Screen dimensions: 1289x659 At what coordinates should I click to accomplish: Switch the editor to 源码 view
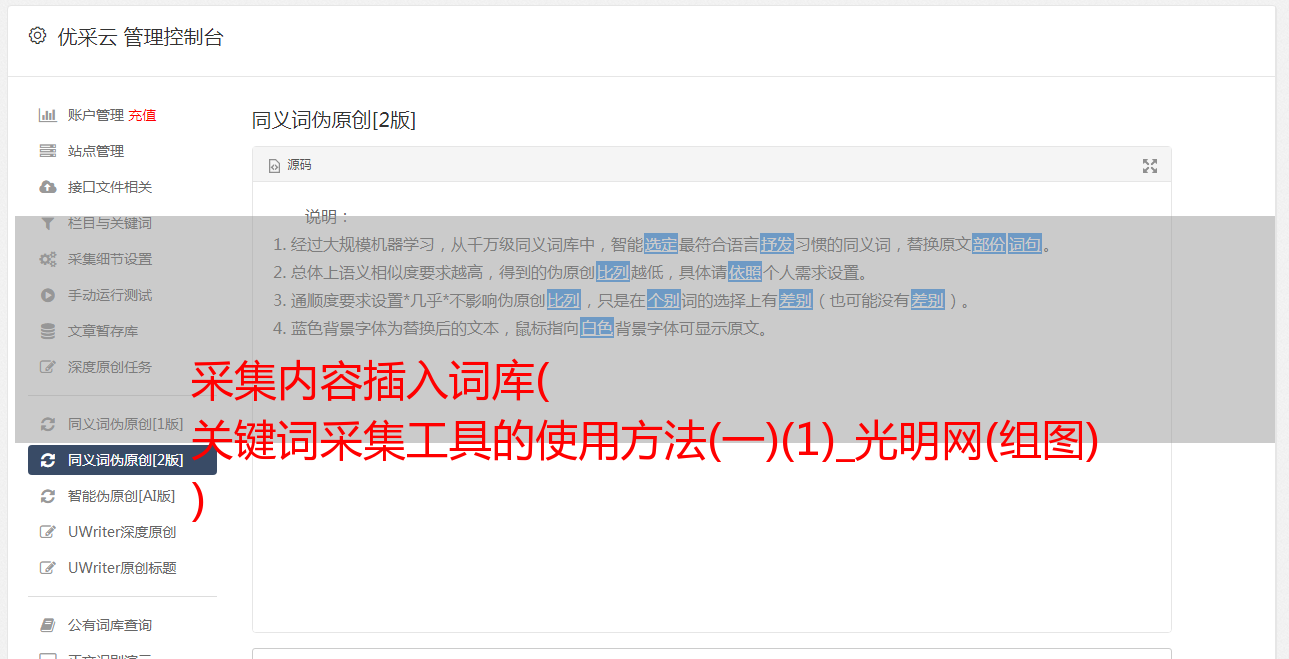point(290,165)
